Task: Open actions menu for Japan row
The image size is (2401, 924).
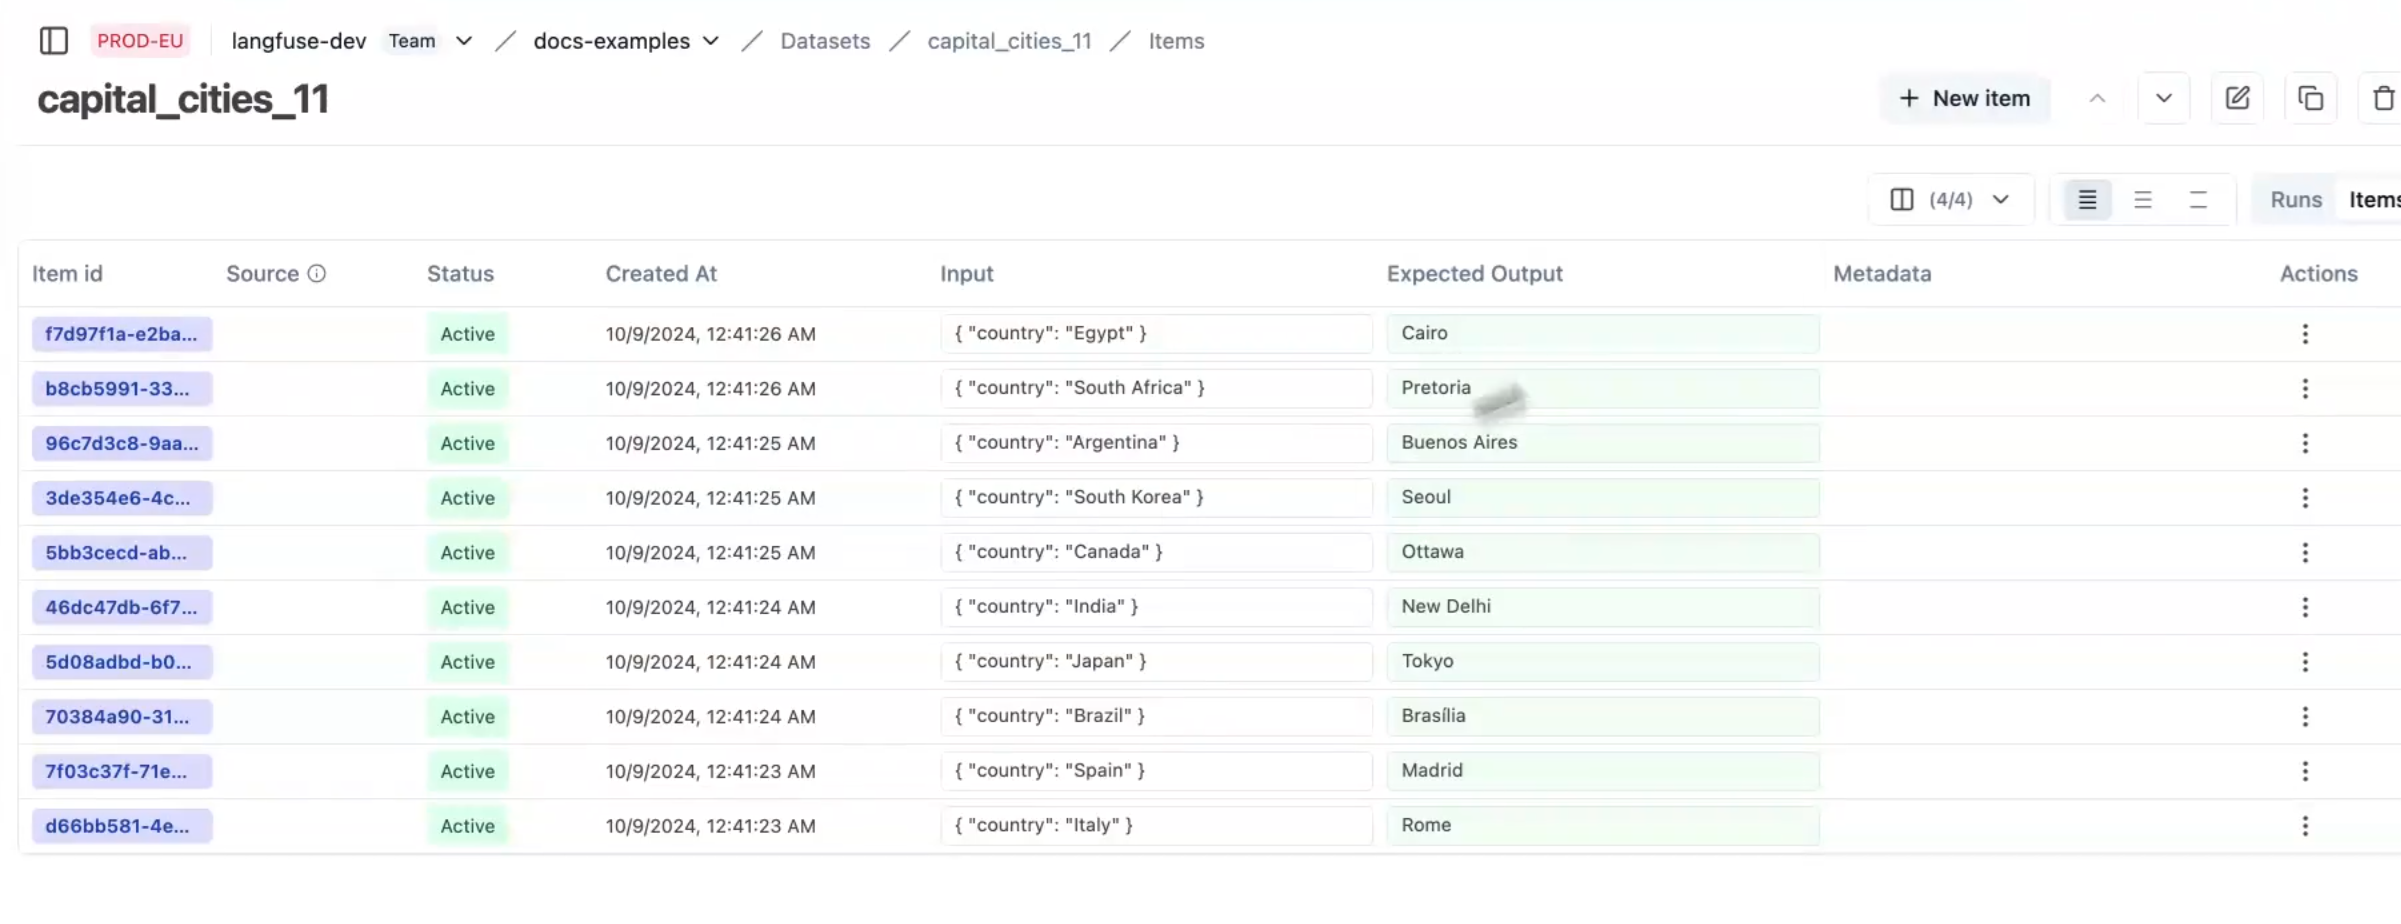Action: [2305, 662]
